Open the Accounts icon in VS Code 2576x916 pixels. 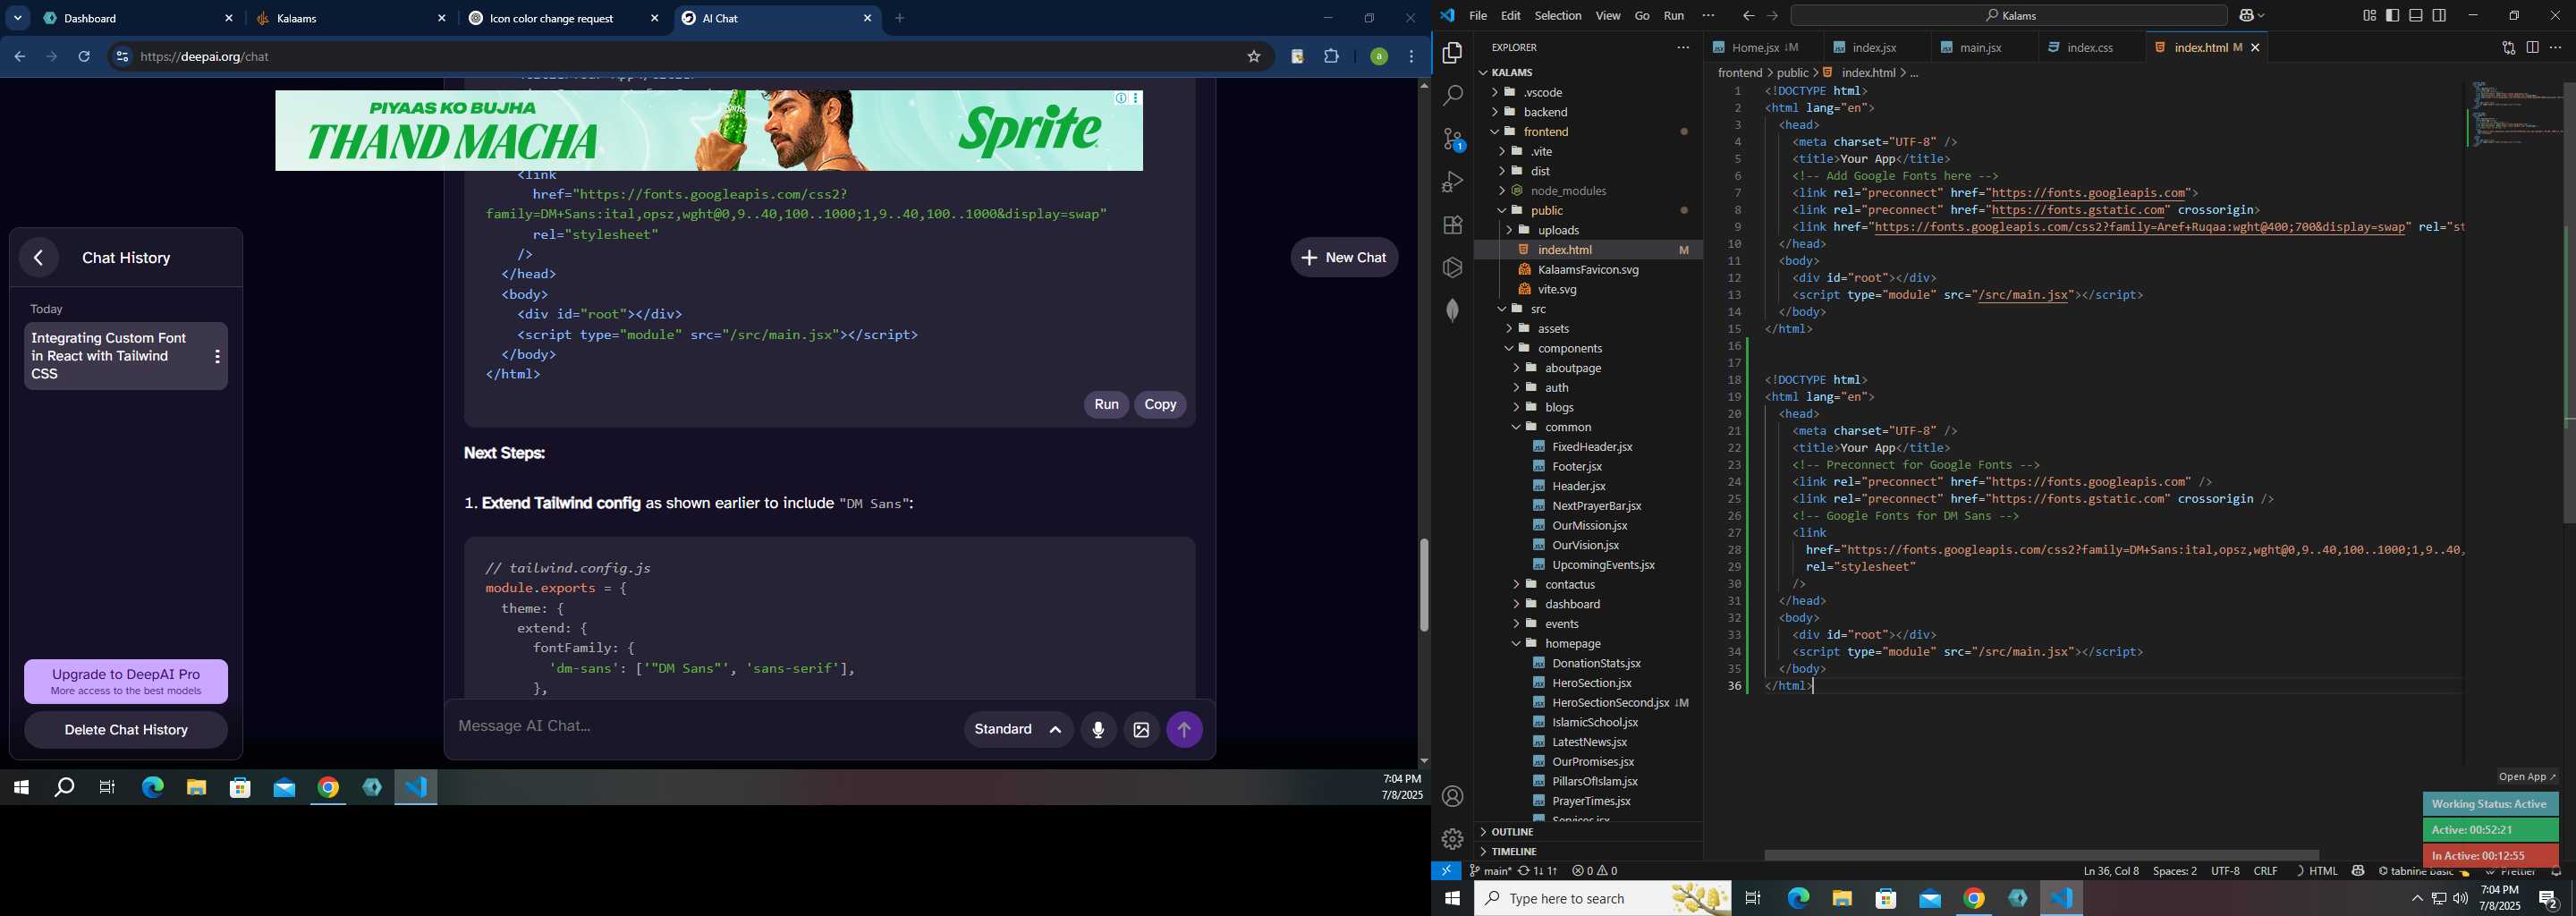(x=1452, y=796)
